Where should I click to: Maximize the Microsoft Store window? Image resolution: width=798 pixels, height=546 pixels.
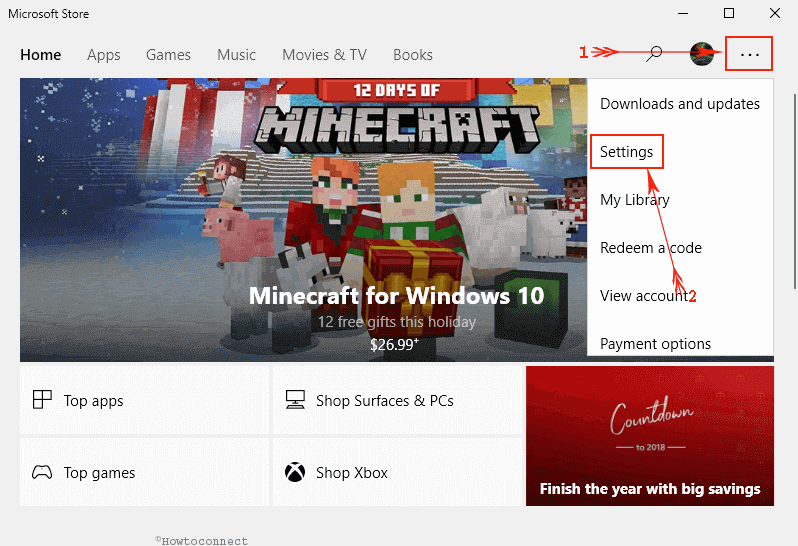(x=729, y=13)
